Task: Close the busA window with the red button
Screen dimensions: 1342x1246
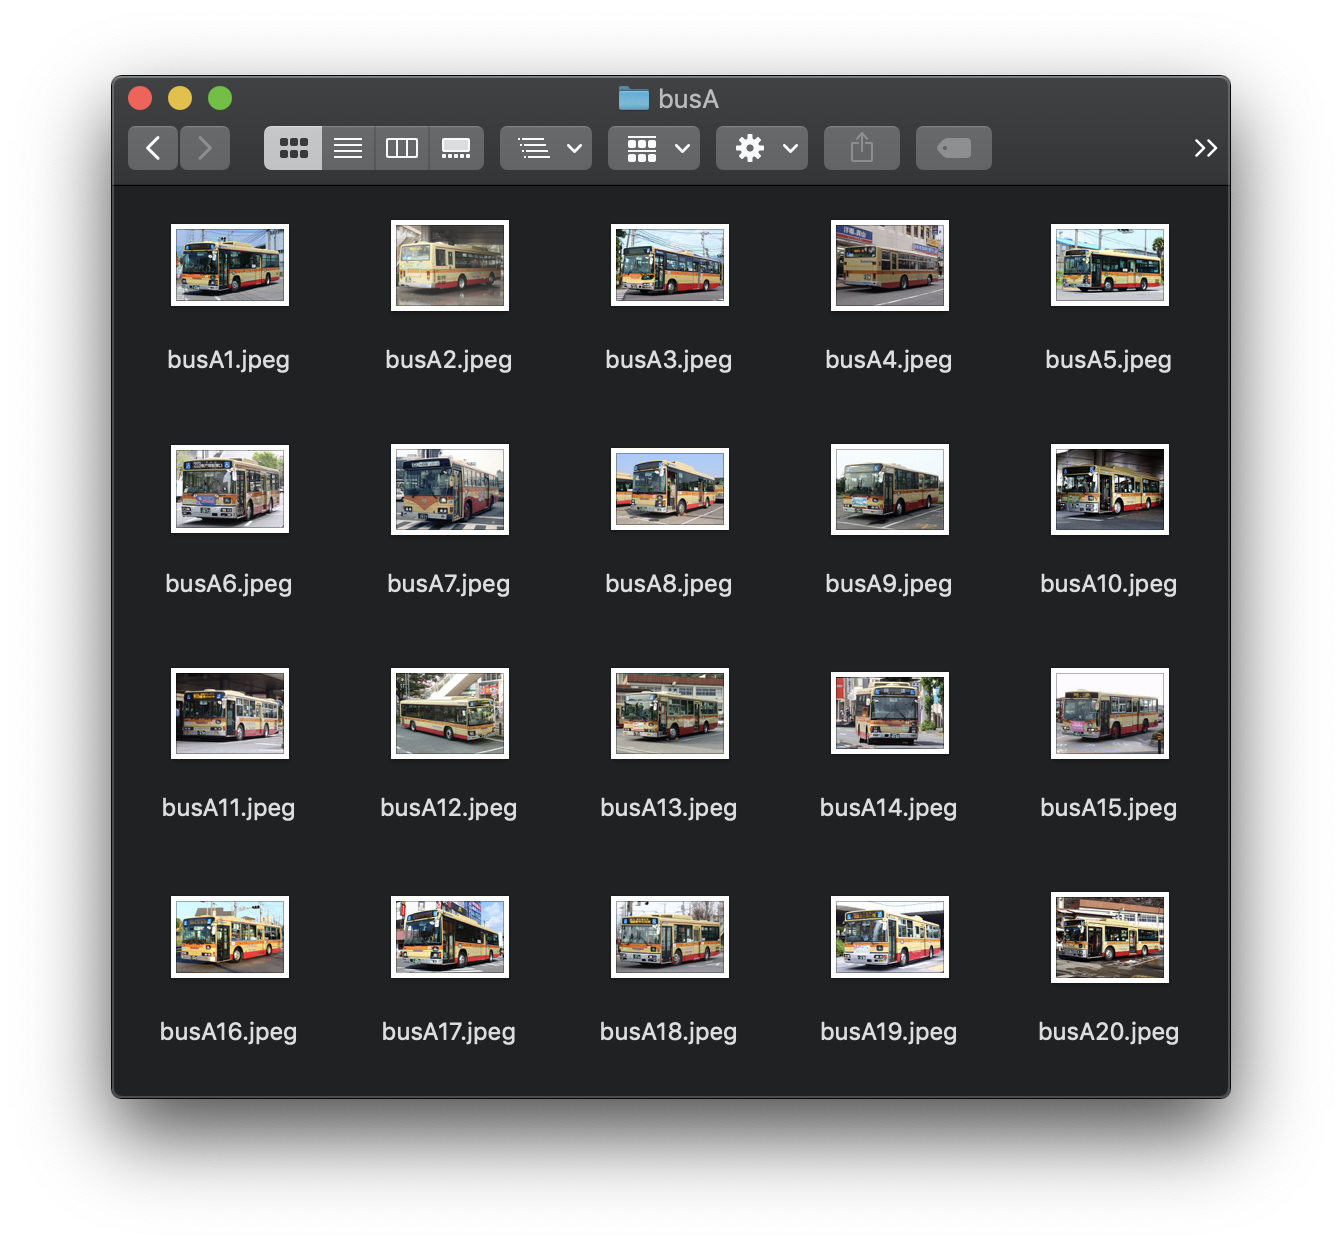Action: tap(140, 98)
